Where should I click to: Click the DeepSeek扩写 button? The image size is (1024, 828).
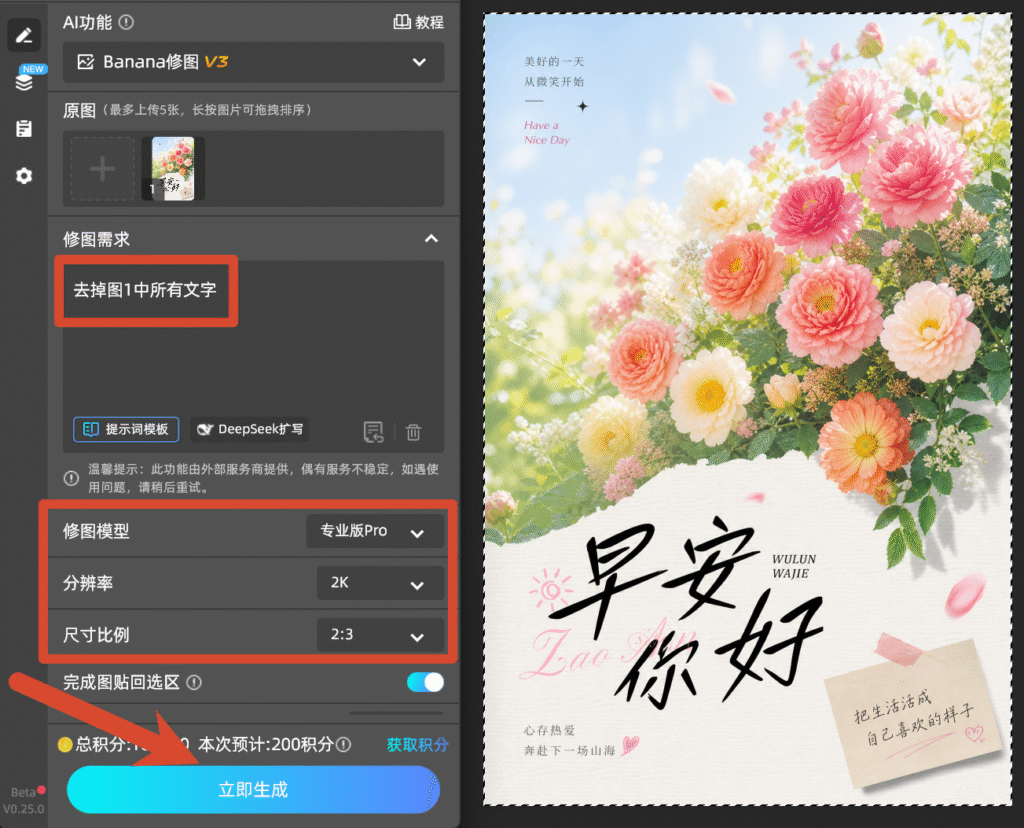point(250,429)
